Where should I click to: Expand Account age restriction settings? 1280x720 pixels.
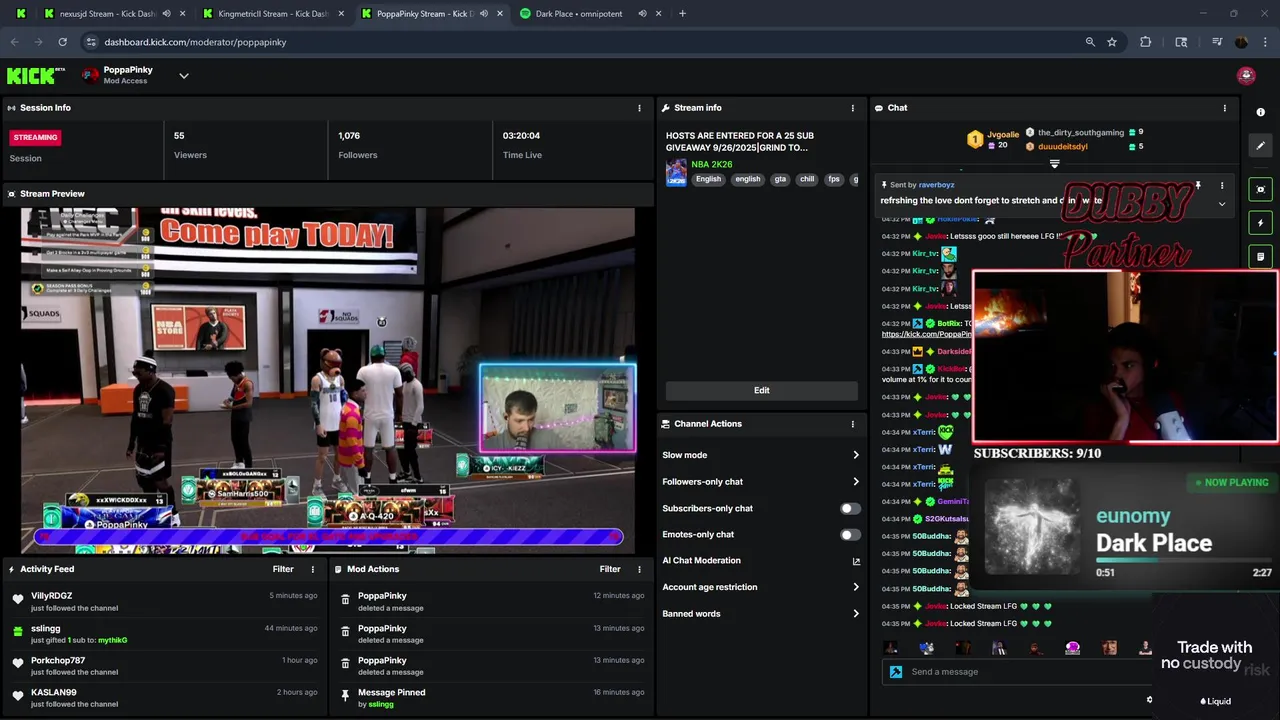(856, 587)
